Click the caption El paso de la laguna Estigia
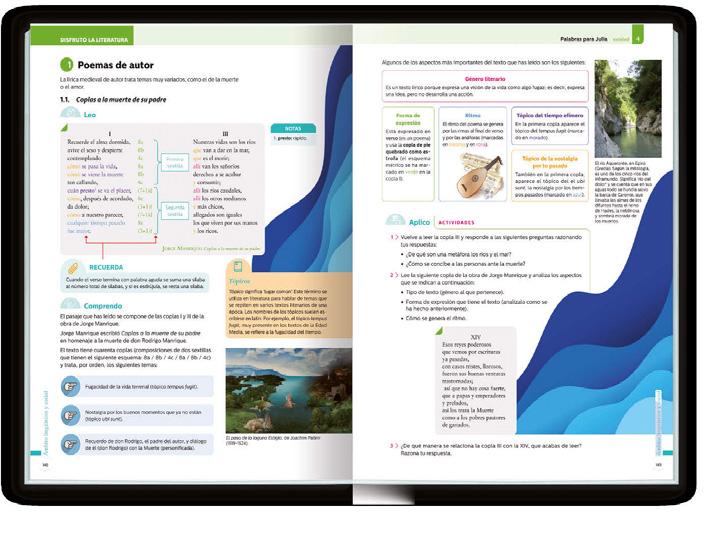The image size is (713, 545). [273, 440]
